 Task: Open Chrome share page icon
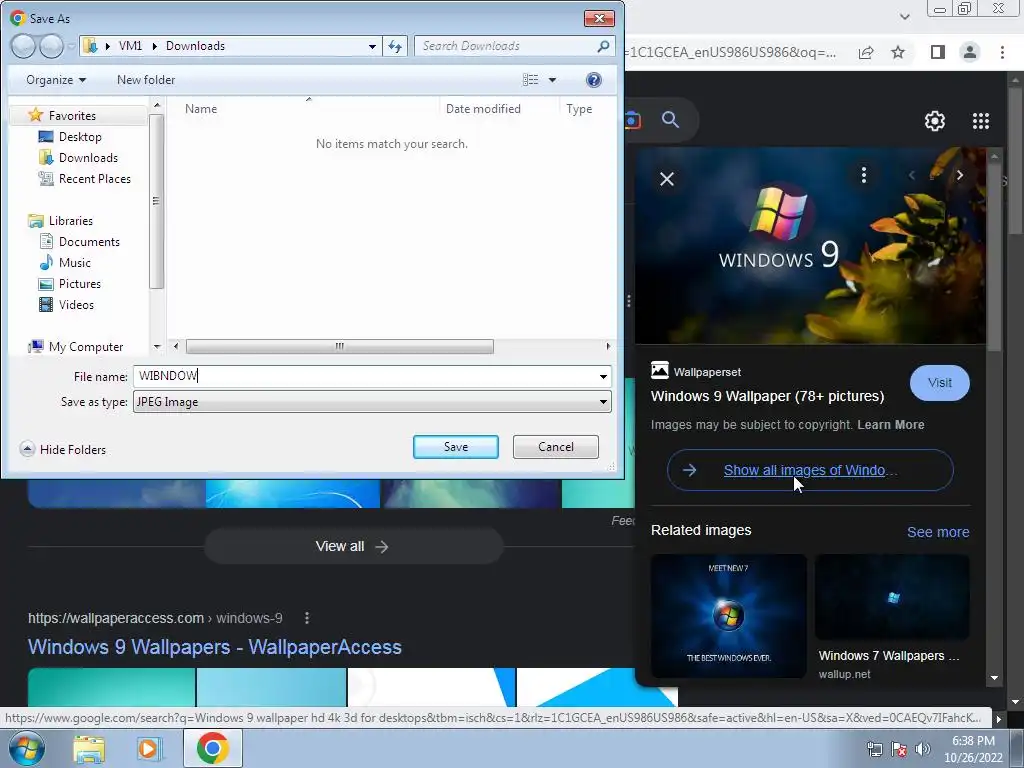click(x=866, y=52)
